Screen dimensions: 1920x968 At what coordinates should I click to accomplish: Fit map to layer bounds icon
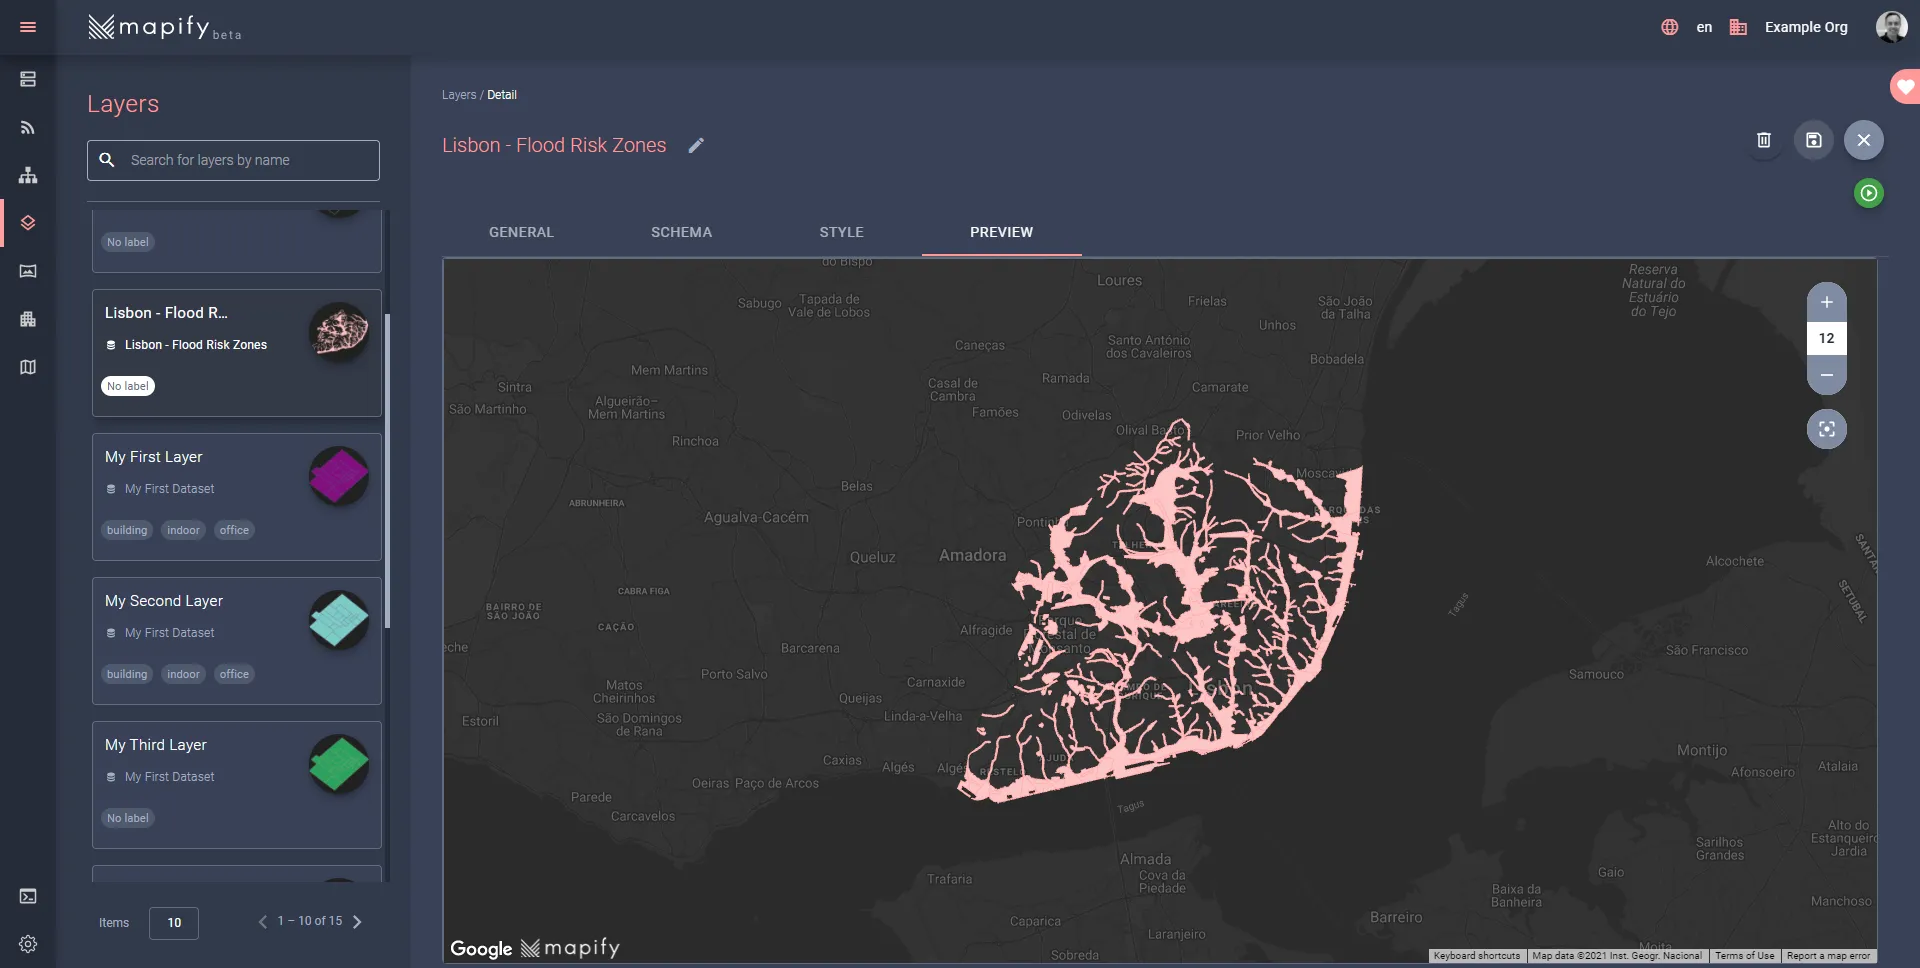coord(1827,429)
